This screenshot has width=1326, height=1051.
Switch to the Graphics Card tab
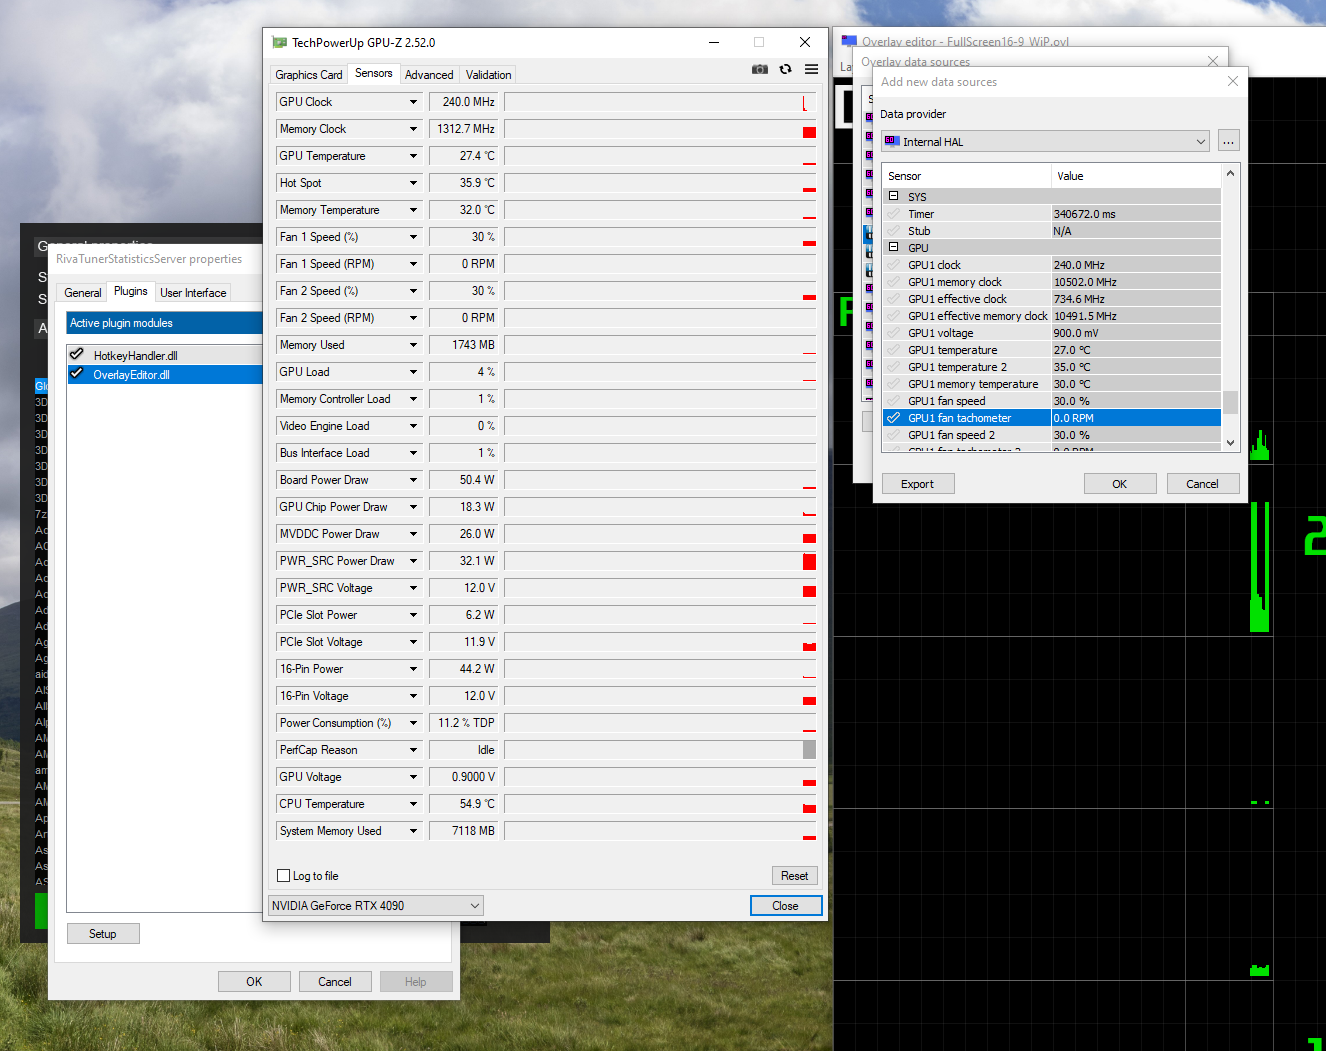pos(309,75)
